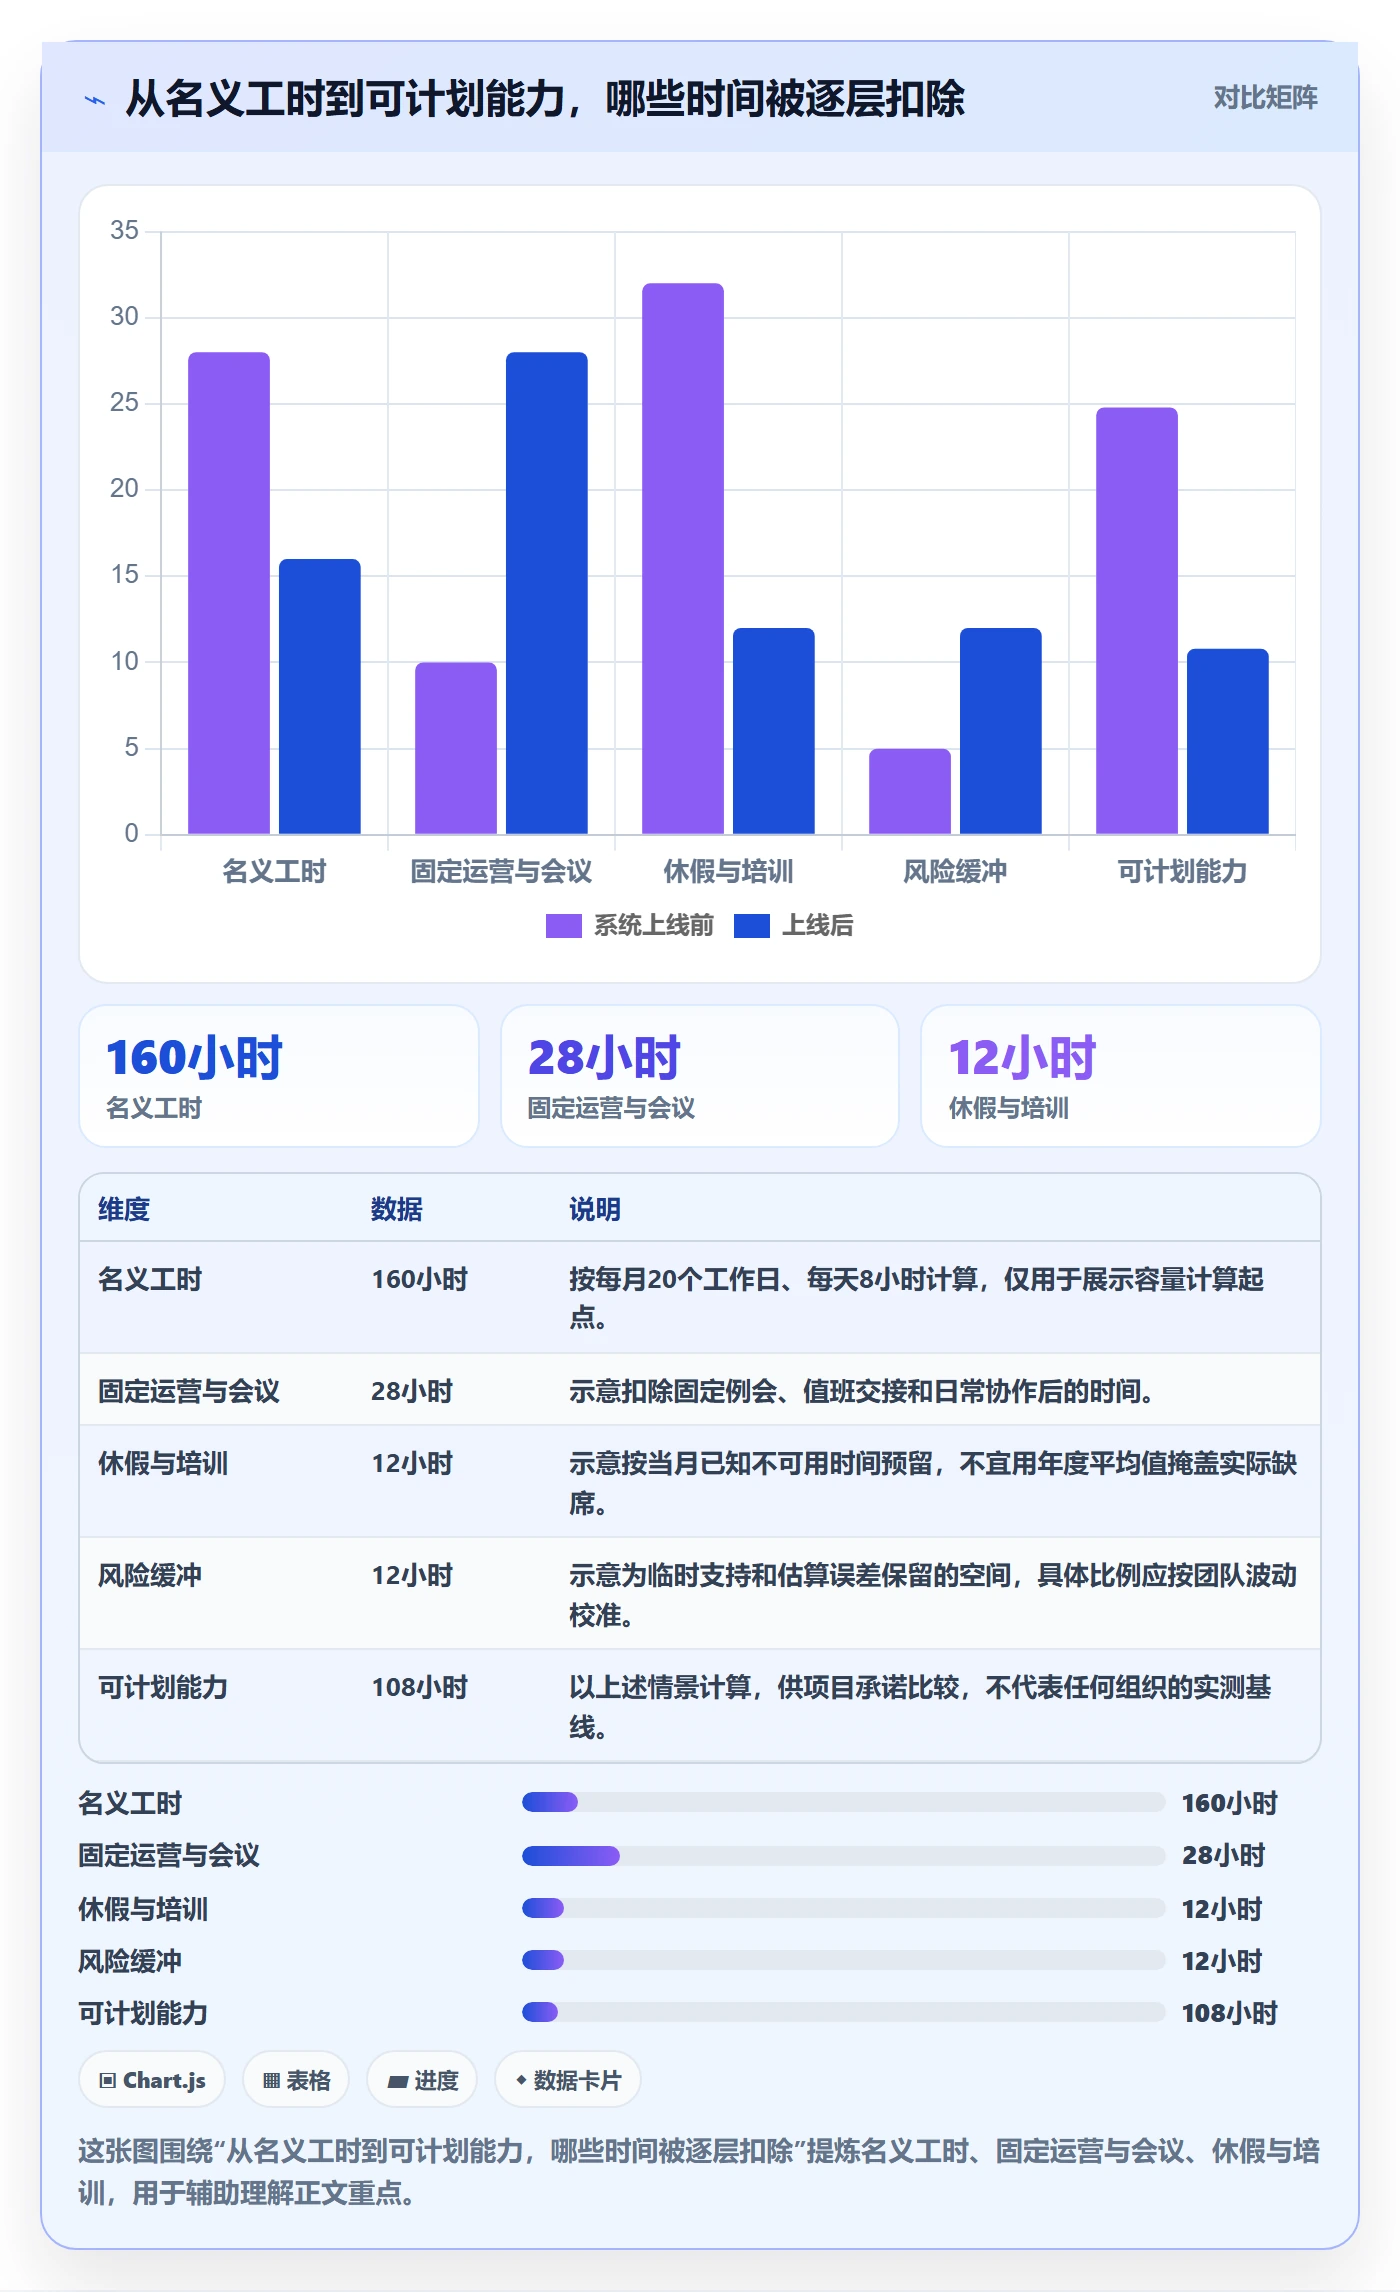This screenshot has width=1400, height=2292.
Task: Click the 进度 tag chip
Action: point(422,2080)
